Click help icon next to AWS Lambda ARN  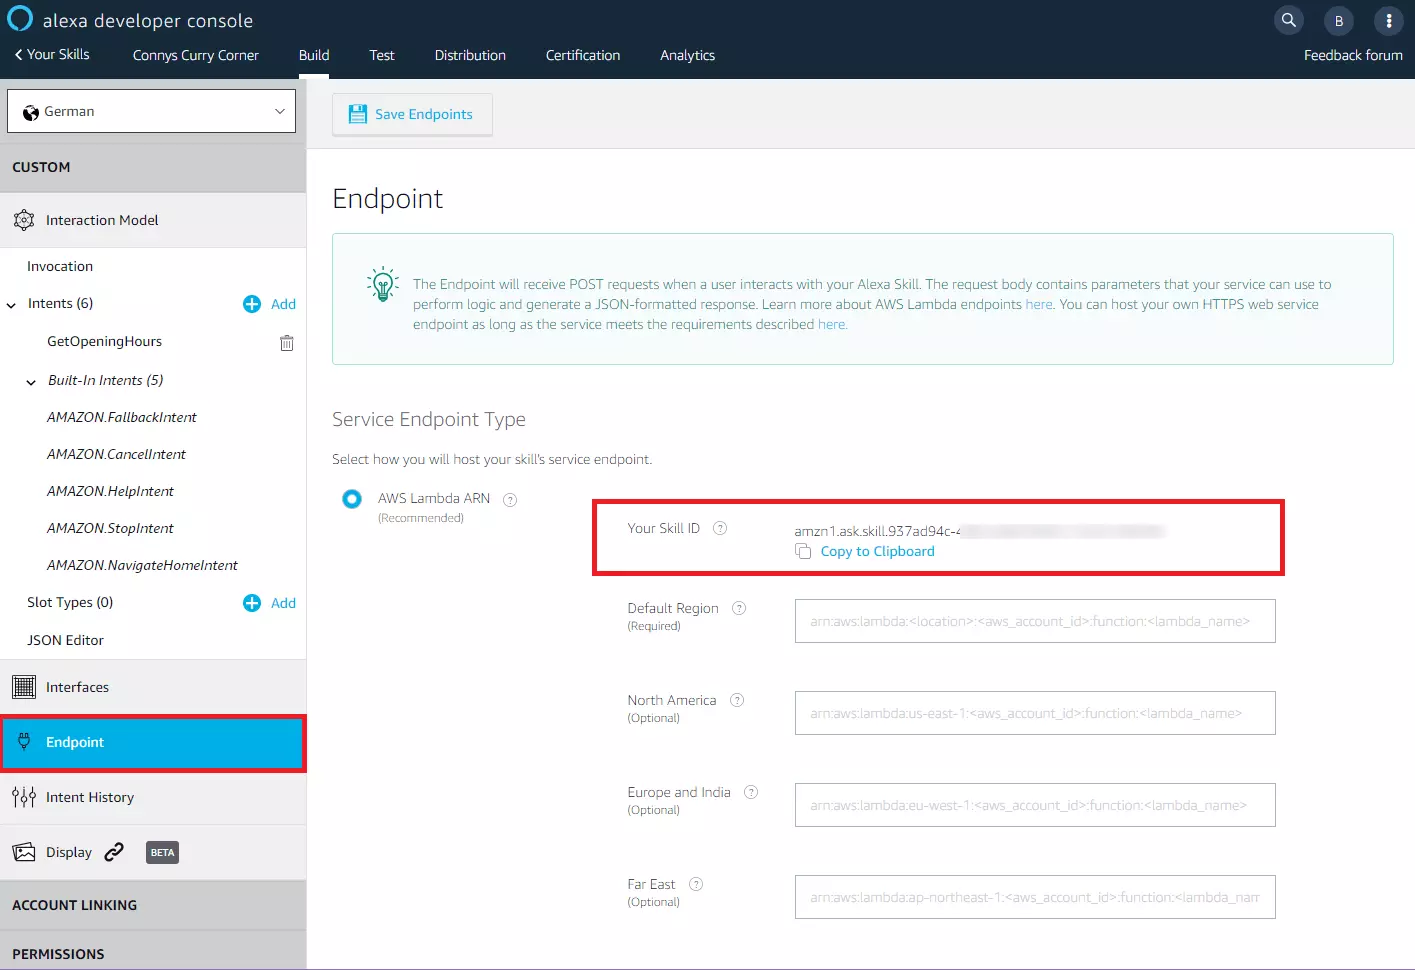pyautogui.click(x=510, y=500)
